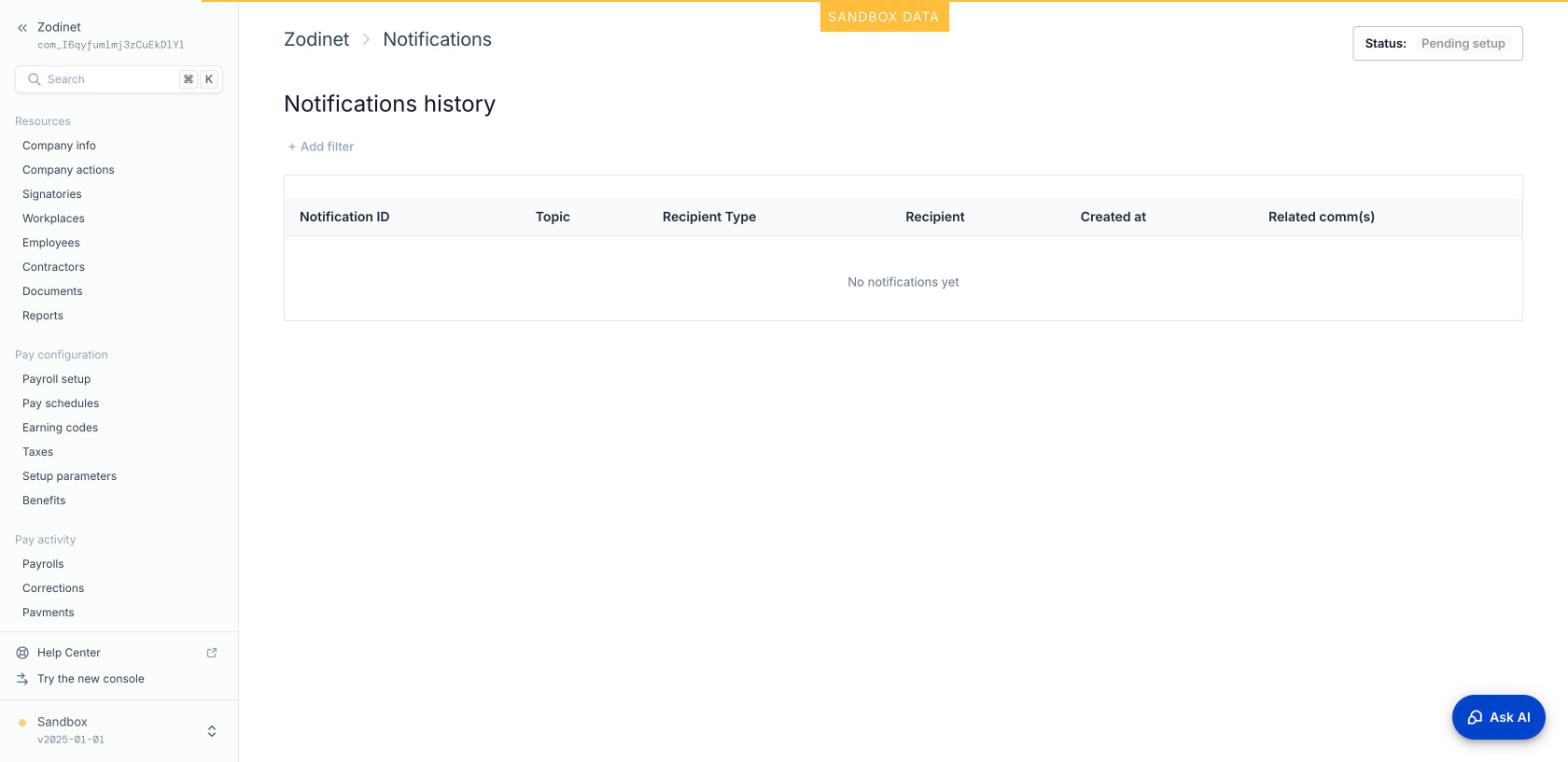The image size is (1568, 762).
Task: Open Pay schedules
Action: (x=60, y=404)
